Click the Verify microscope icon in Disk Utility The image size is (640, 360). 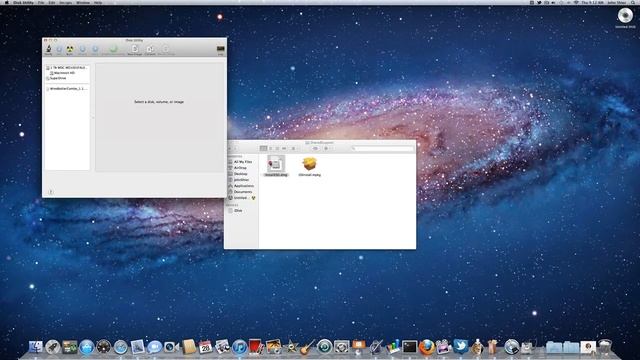tap(49, 49)
